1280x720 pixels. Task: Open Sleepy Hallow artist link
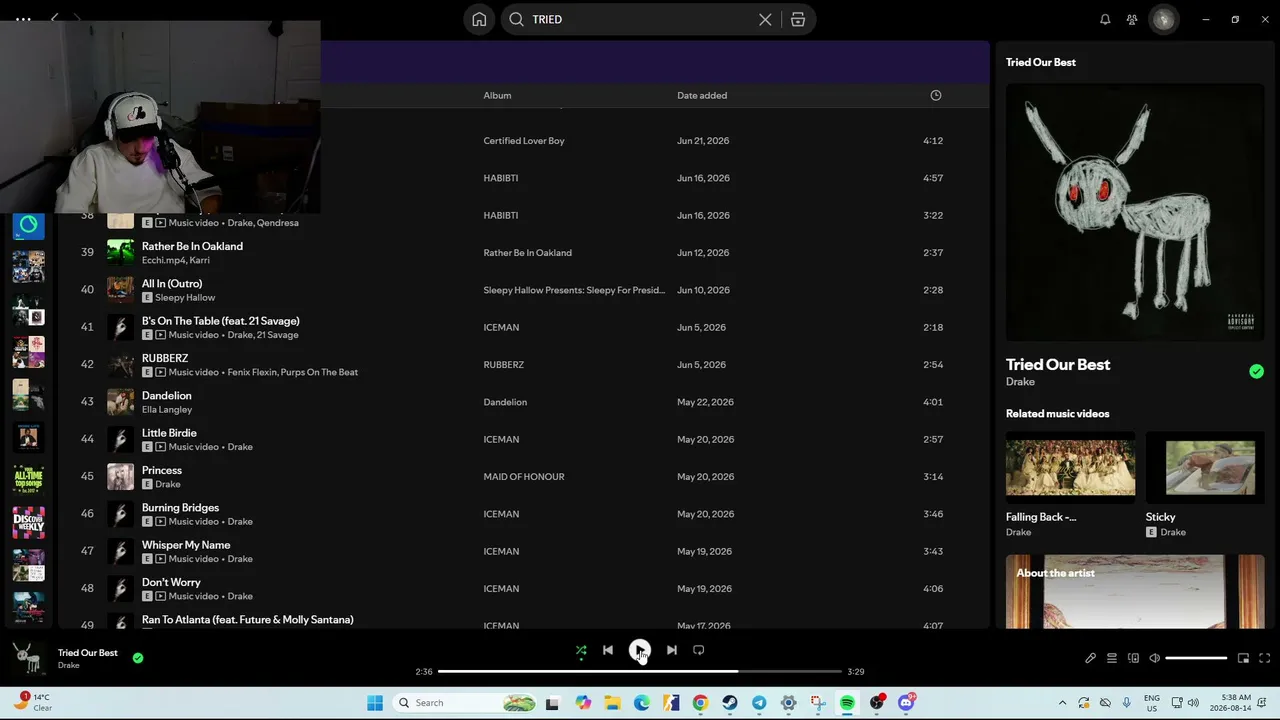click(185, 298)
